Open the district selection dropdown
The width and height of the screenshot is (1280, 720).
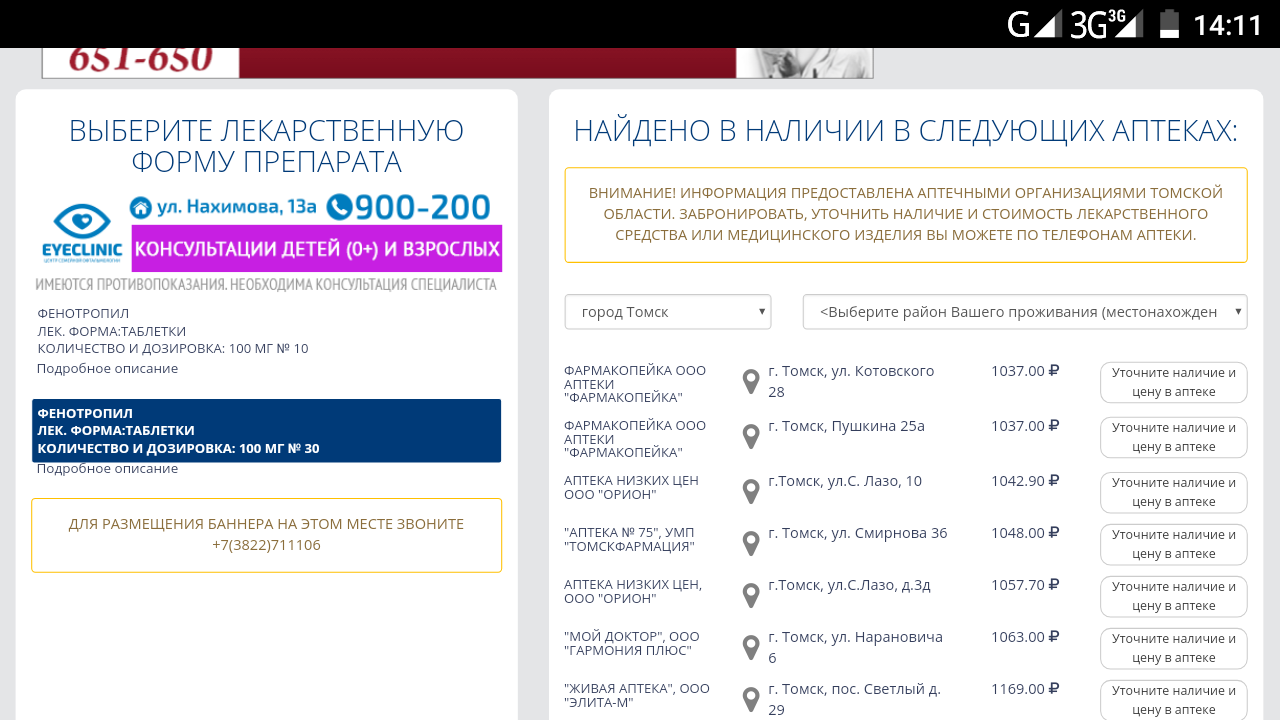pyautogui.click(x=1025, y=312)
